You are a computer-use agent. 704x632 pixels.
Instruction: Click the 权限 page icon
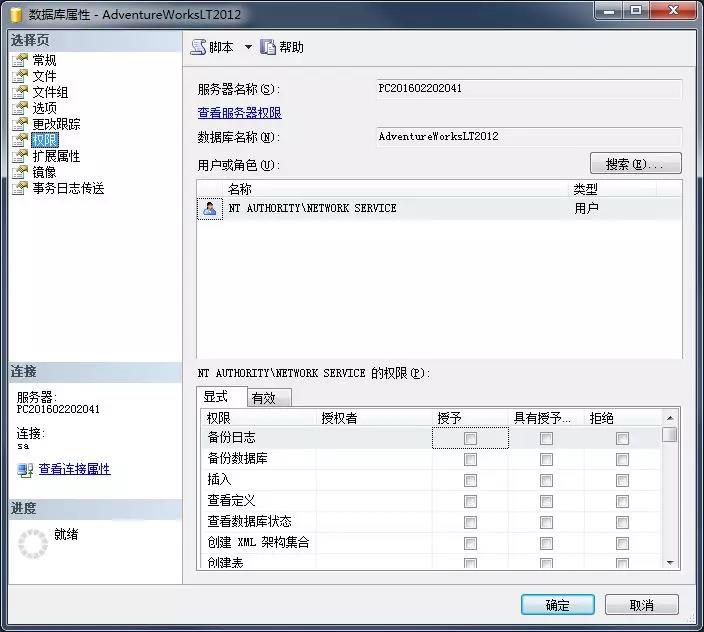click(x=20, y=140)
